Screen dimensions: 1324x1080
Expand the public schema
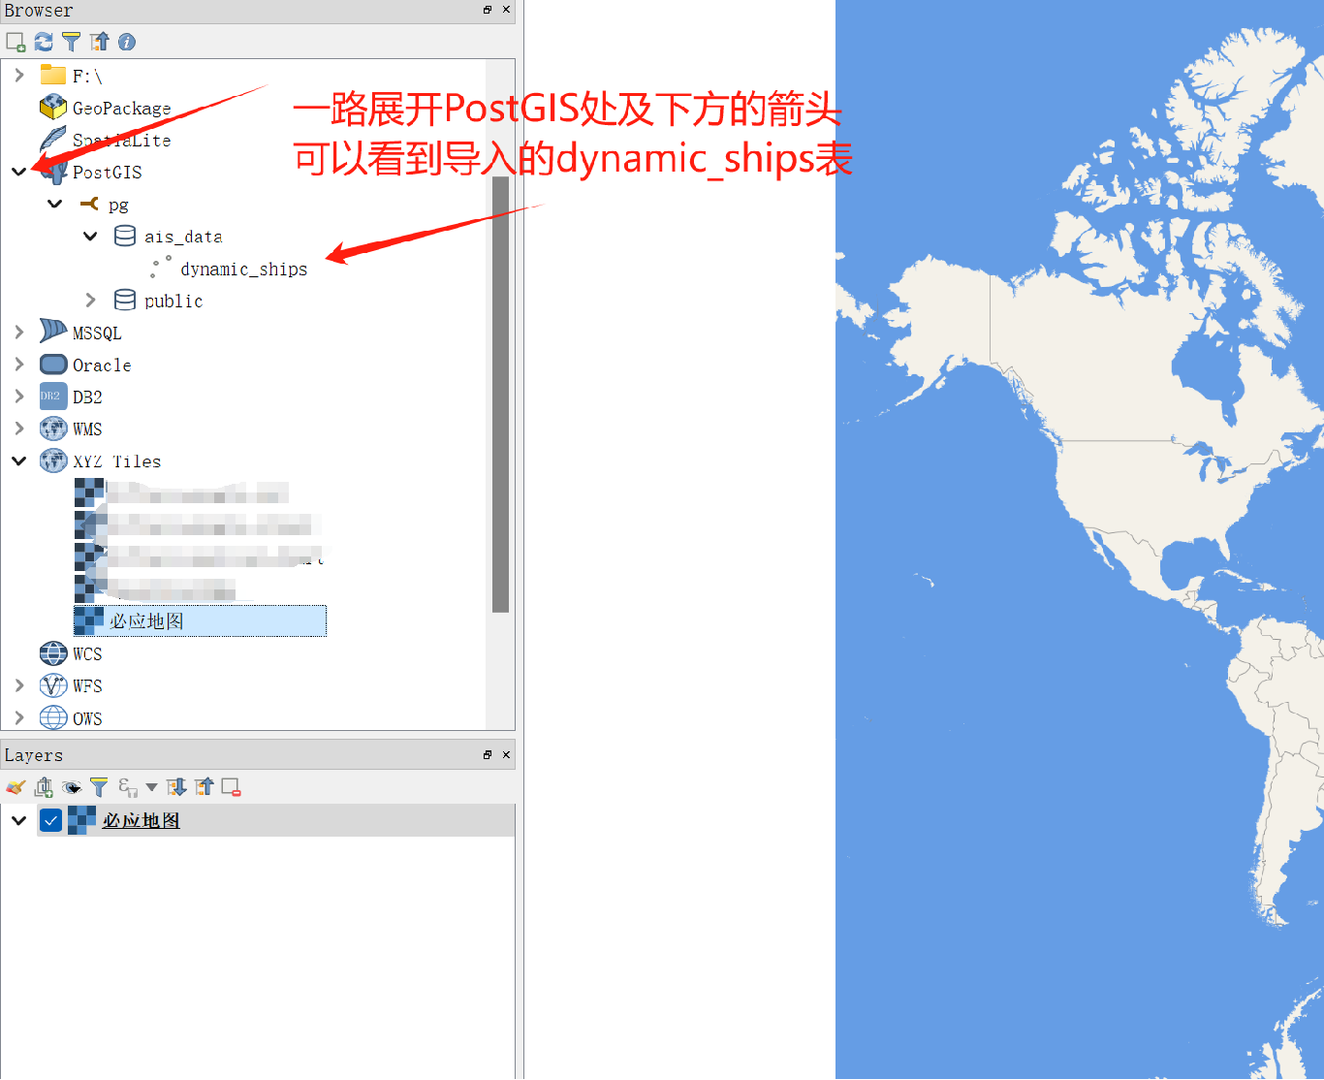click(x=91, y=301)
